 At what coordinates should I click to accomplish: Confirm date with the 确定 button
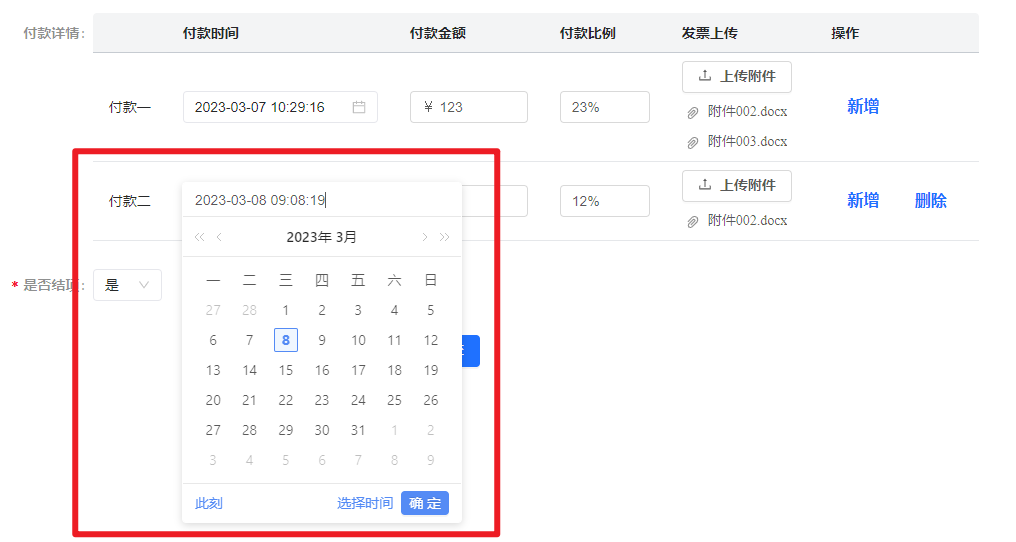[x=425, y=503]
